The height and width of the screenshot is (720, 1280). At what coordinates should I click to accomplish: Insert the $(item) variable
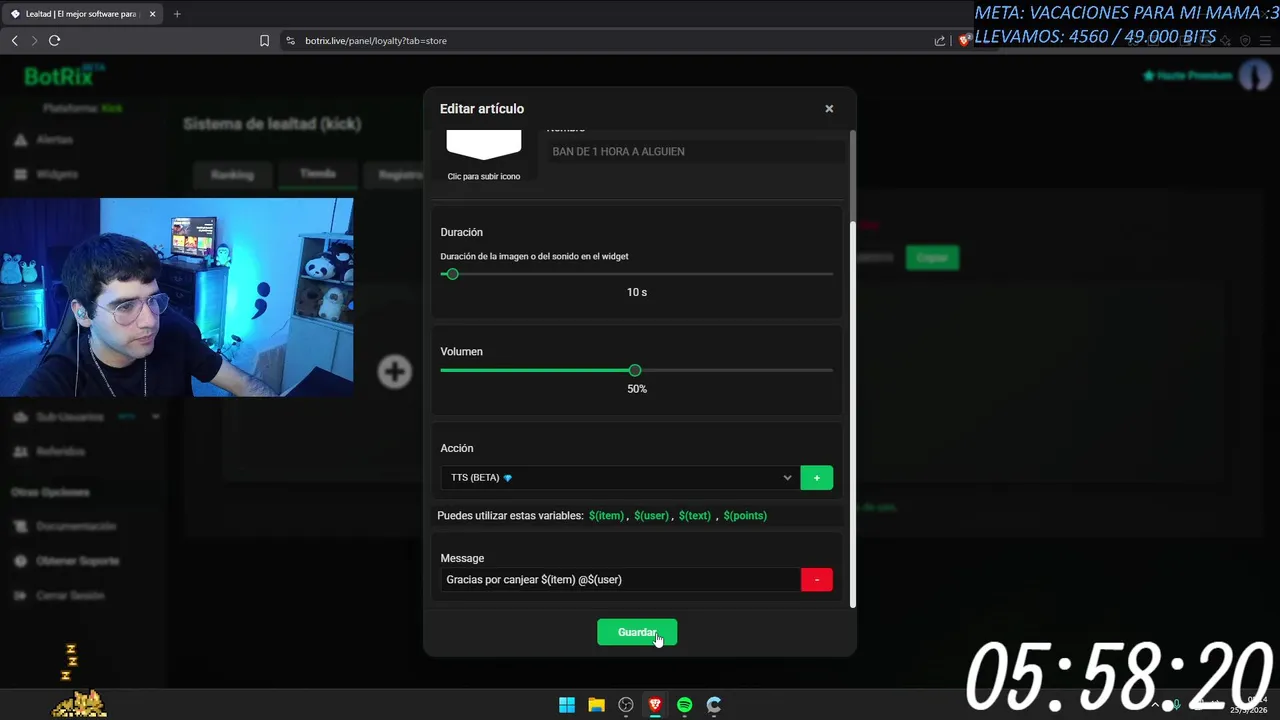click(x=606, y=516)
